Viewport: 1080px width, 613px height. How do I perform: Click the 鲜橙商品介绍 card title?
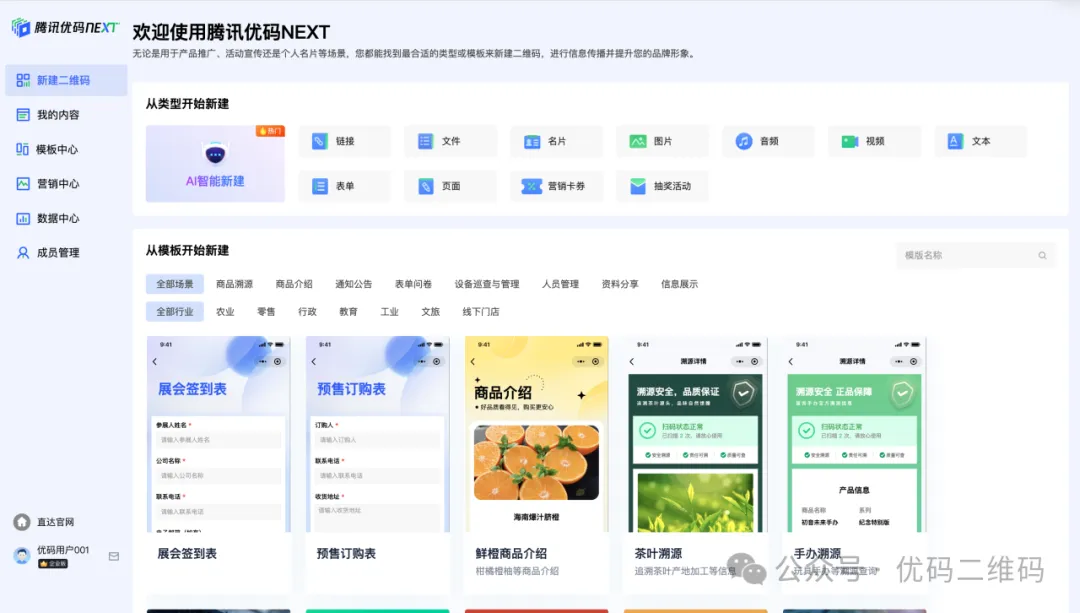point(511,554)
